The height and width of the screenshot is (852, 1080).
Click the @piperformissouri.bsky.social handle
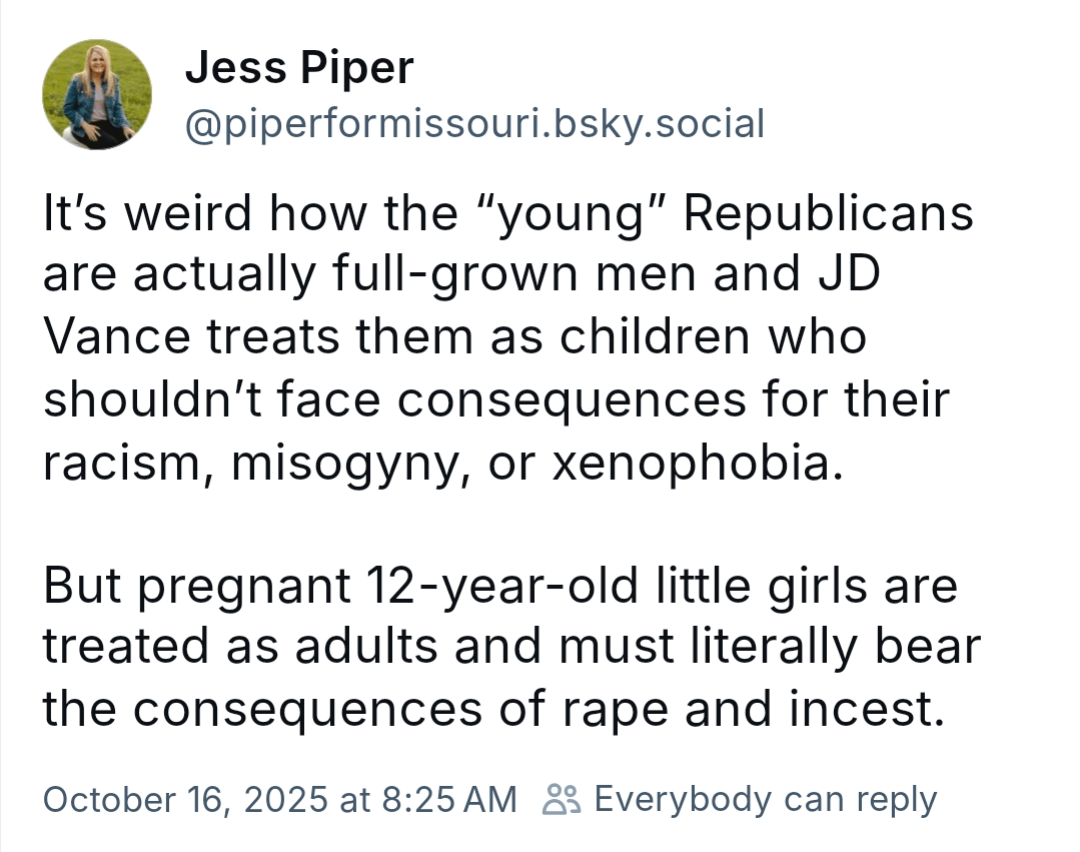[475, 124]
